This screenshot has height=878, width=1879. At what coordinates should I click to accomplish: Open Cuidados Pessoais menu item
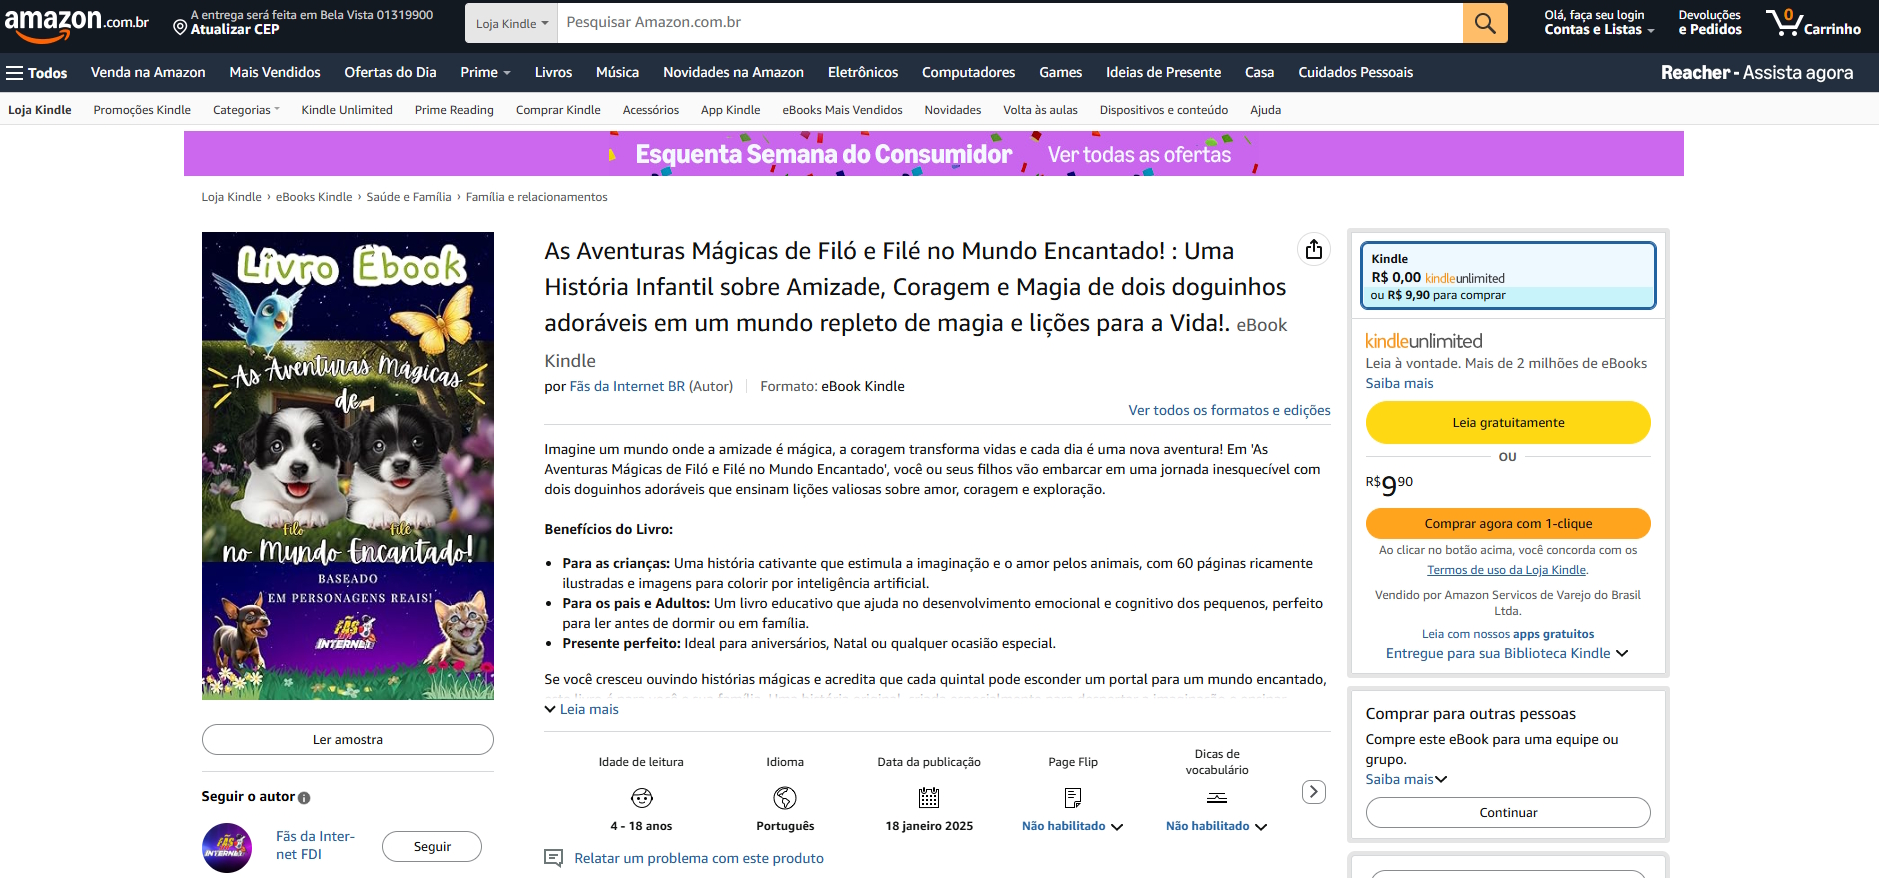tap(1355, 73)
